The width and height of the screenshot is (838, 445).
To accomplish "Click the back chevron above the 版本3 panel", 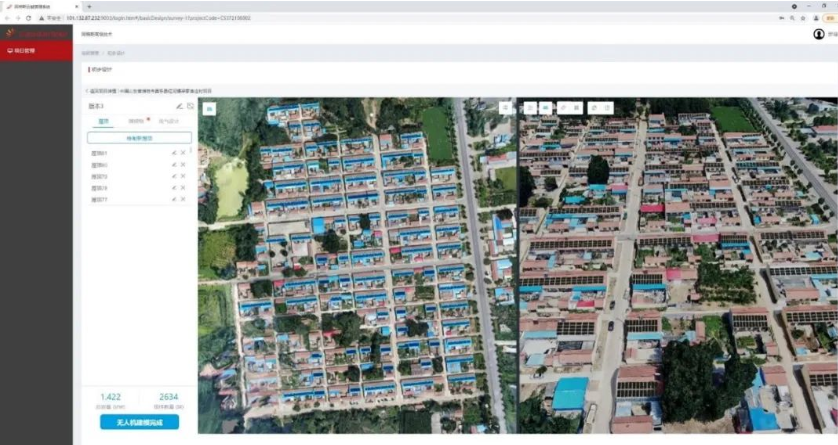I will click(x=86, y=91).
